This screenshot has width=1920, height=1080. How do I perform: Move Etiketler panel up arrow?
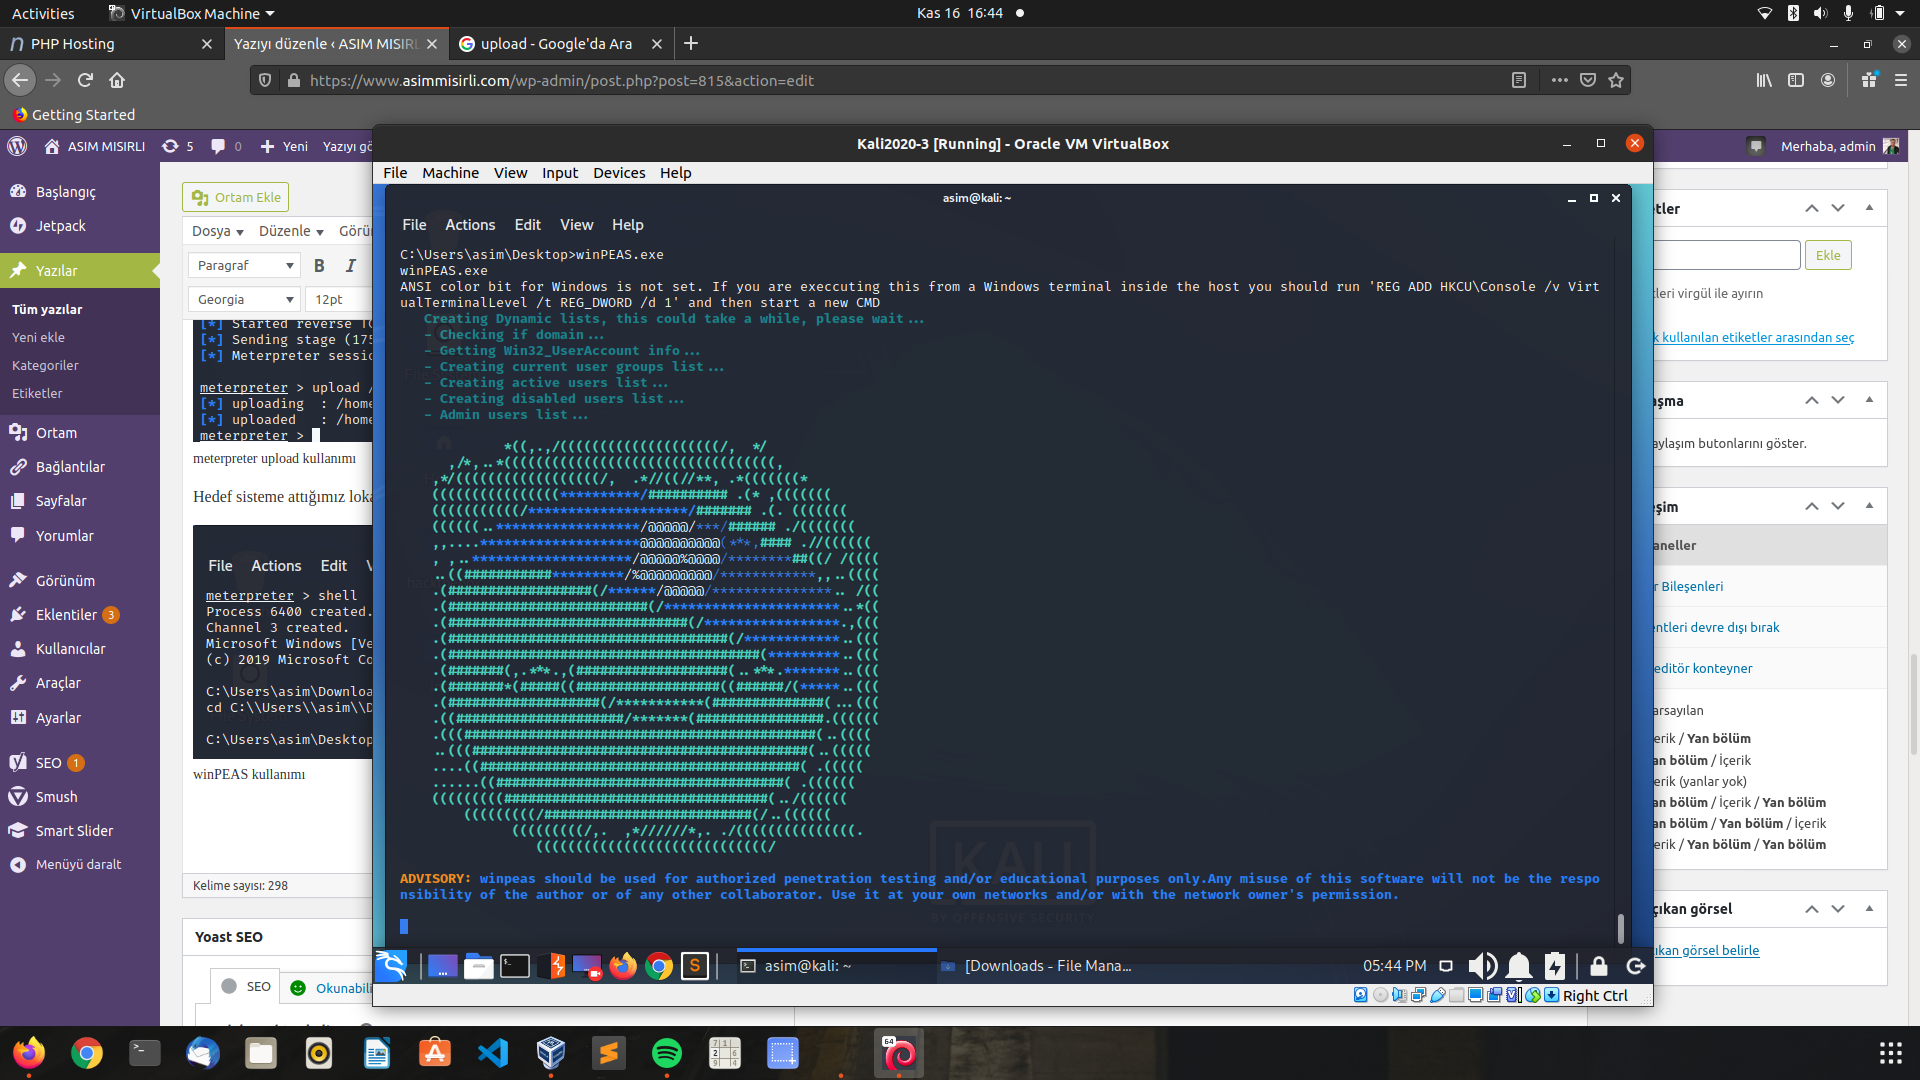tap(1811, 208)
